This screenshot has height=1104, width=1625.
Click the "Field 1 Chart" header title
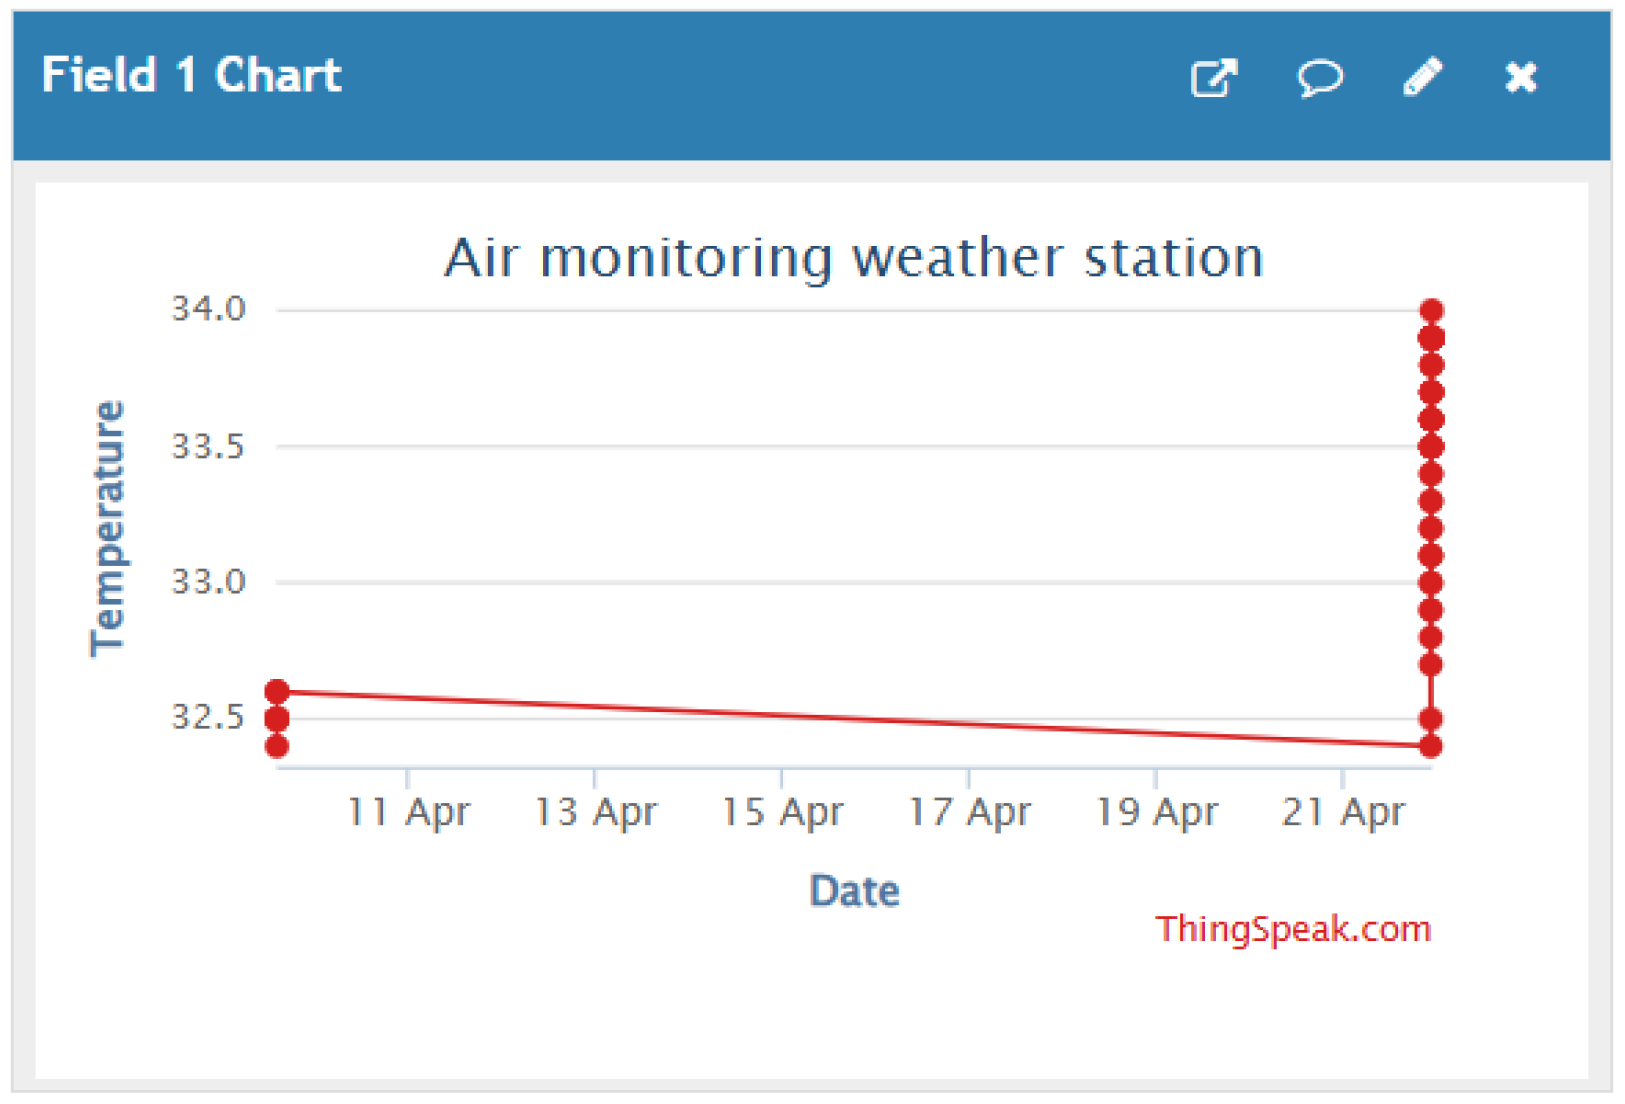[192, 76]
